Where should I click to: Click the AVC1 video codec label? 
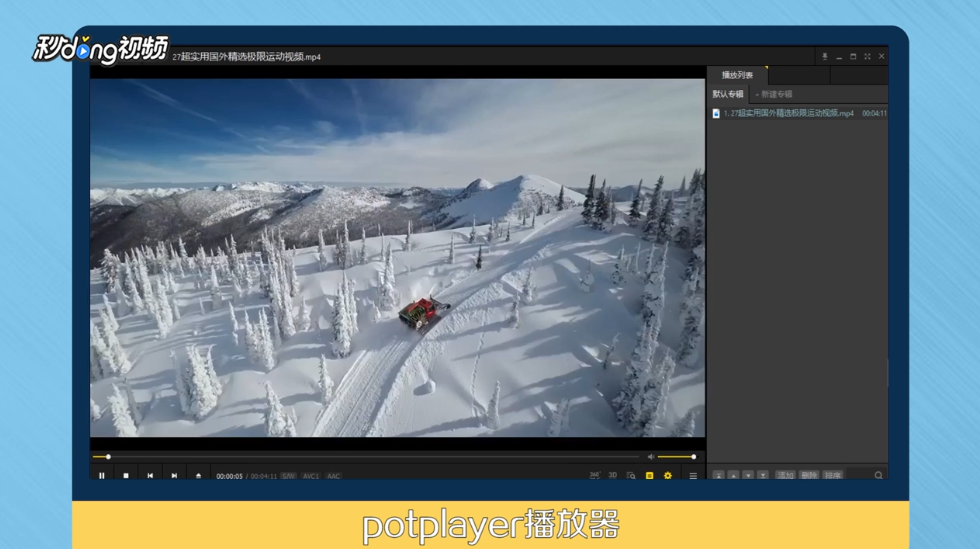click(311, 476)
